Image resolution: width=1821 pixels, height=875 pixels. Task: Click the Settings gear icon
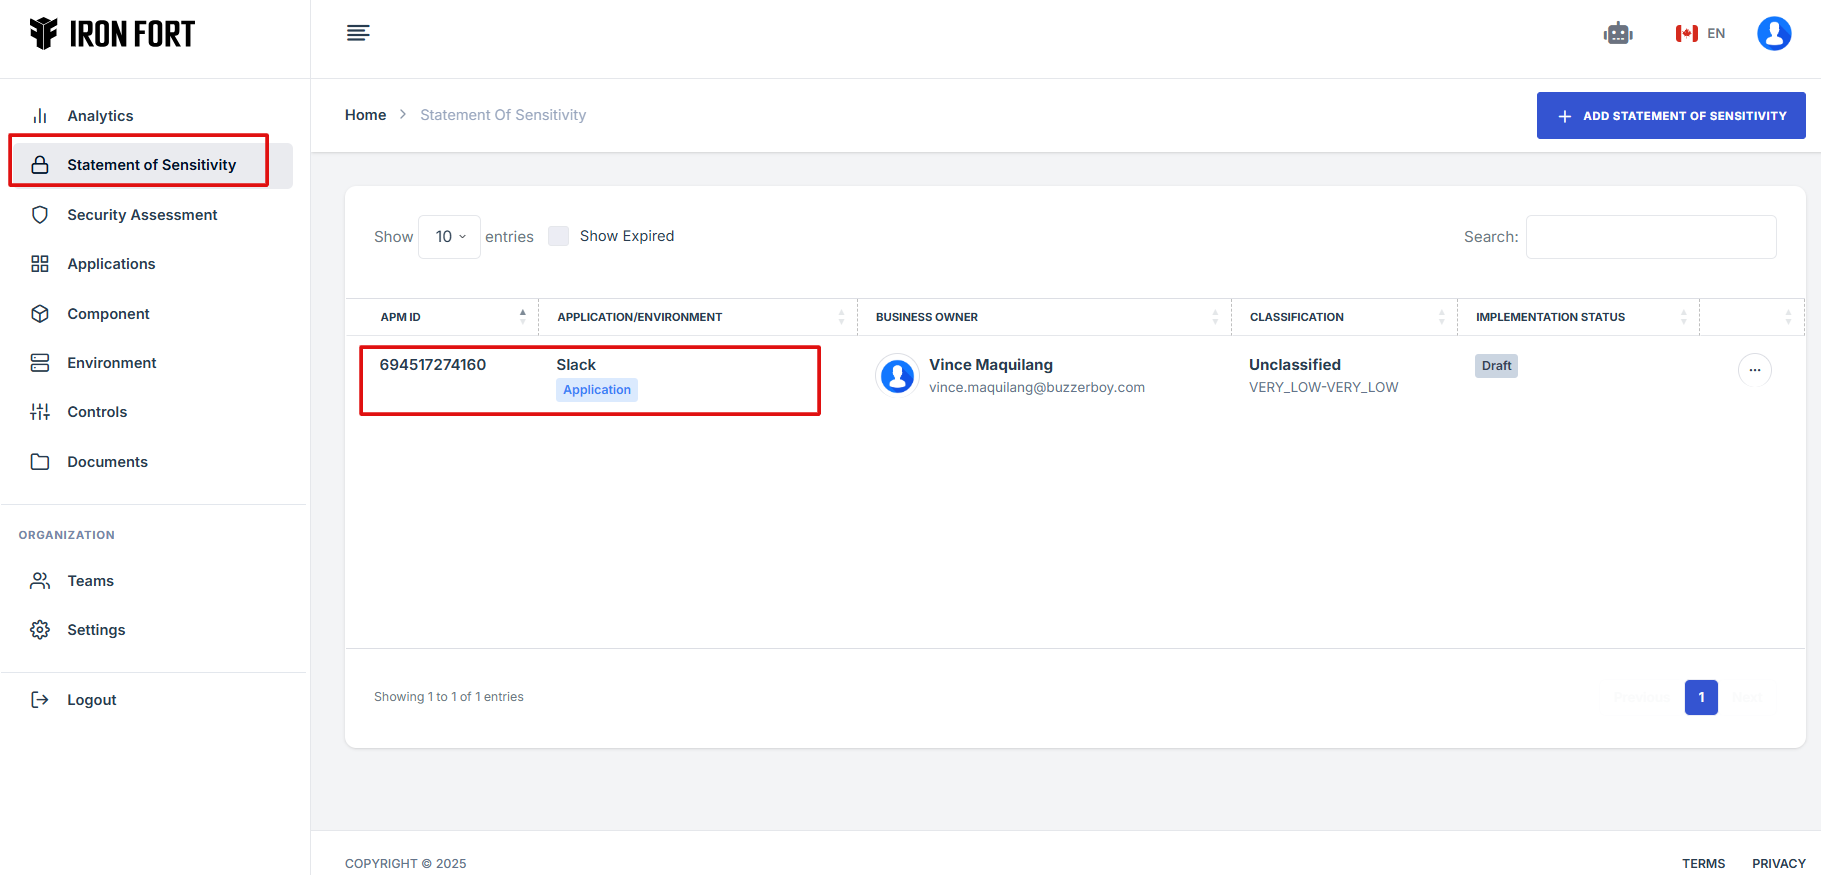(40, 630)
